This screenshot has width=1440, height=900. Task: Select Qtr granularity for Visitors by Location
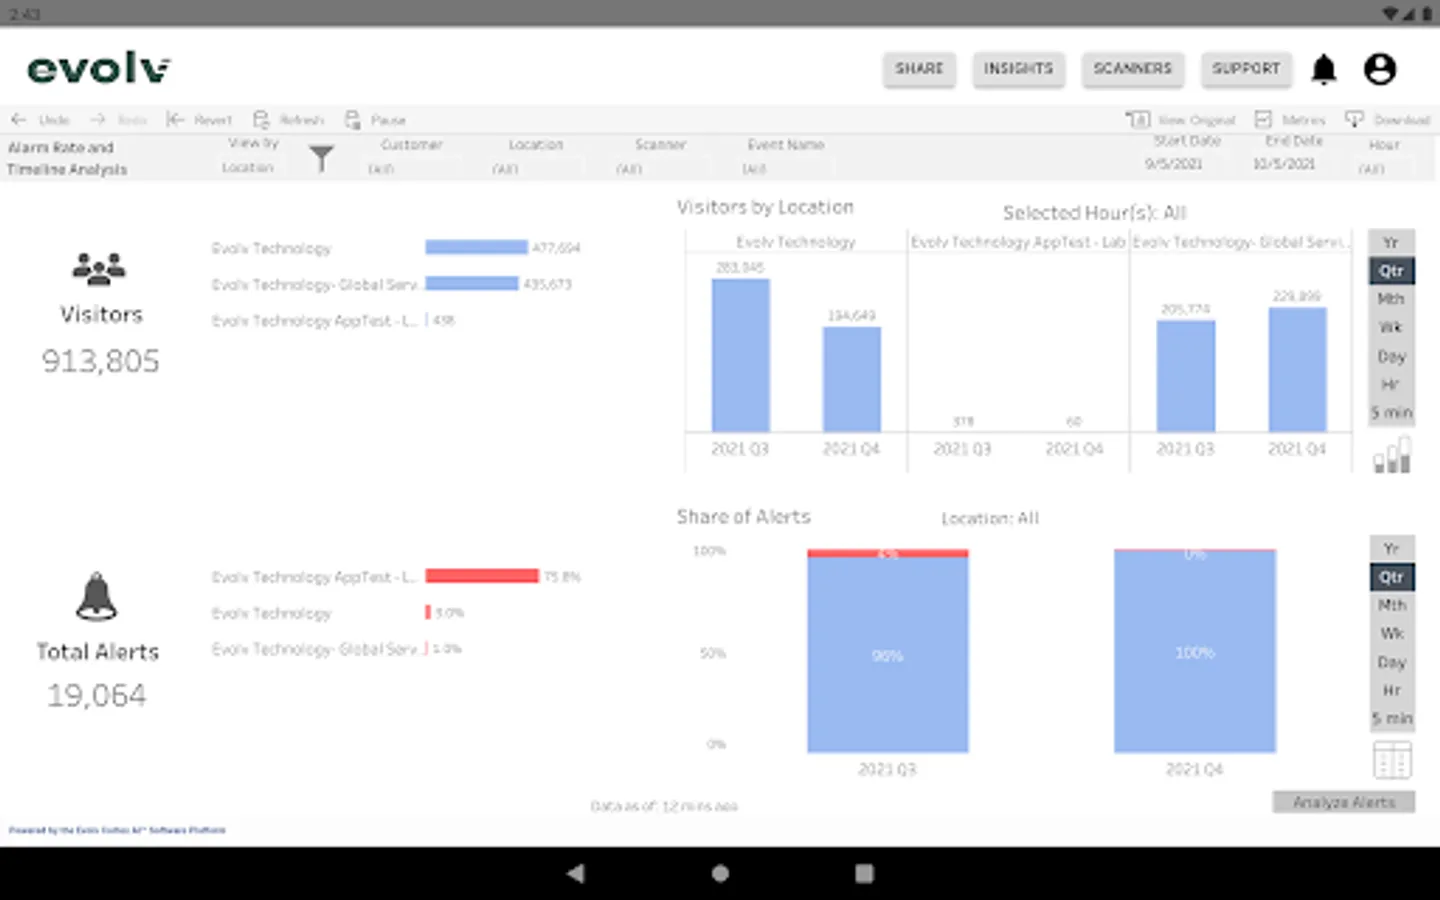[x=1391, y=271]
